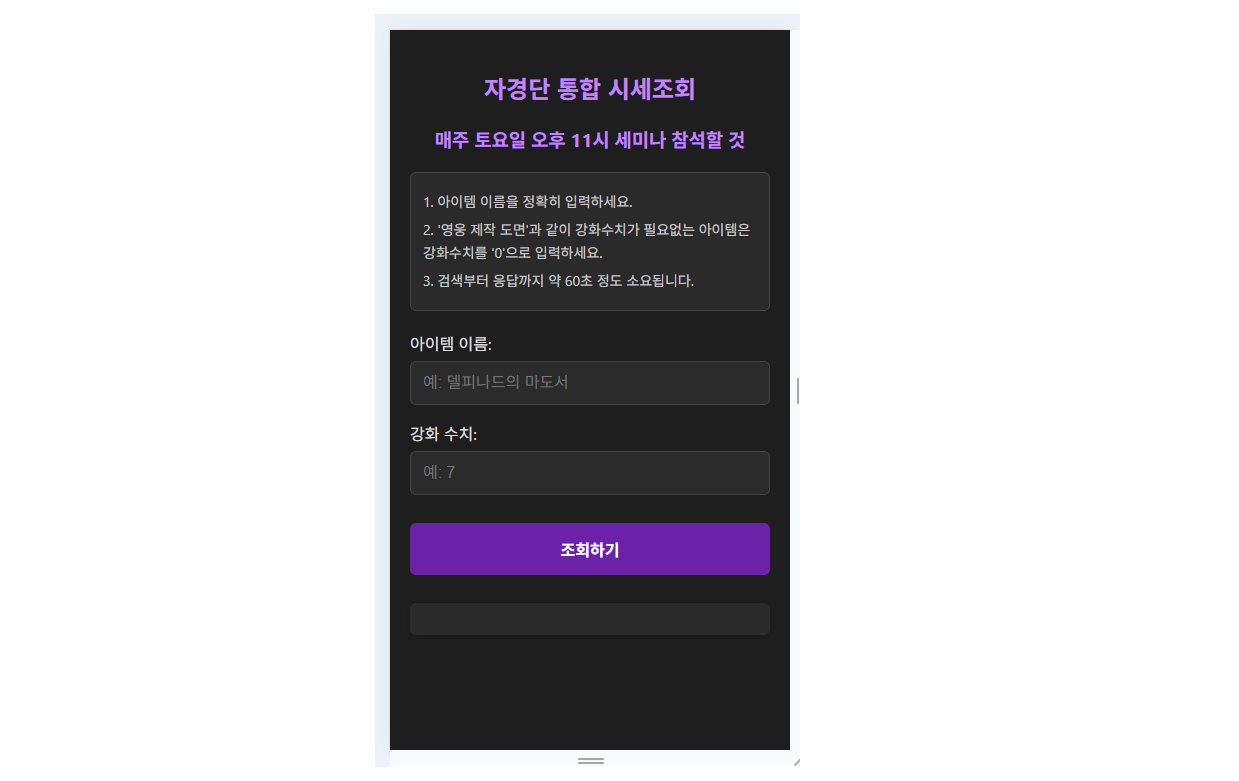
Task: Click the bottom horizontal resize handle icon
Action: click(590, 761)
